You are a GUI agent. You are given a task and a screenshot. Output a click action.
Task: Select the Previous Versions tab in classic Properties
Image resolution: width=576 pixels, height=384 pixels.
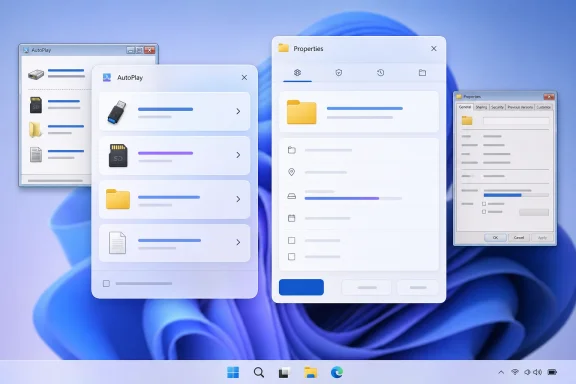(x=520, y=107)
